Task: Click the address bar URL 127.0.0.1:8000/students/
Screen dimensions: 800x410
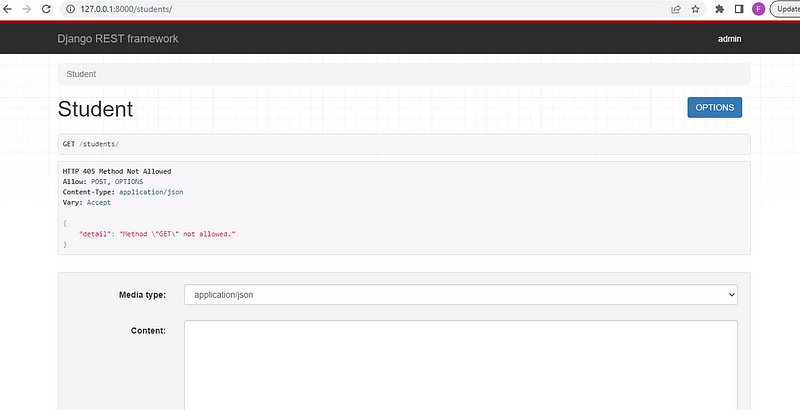Action: pos(126,9)
